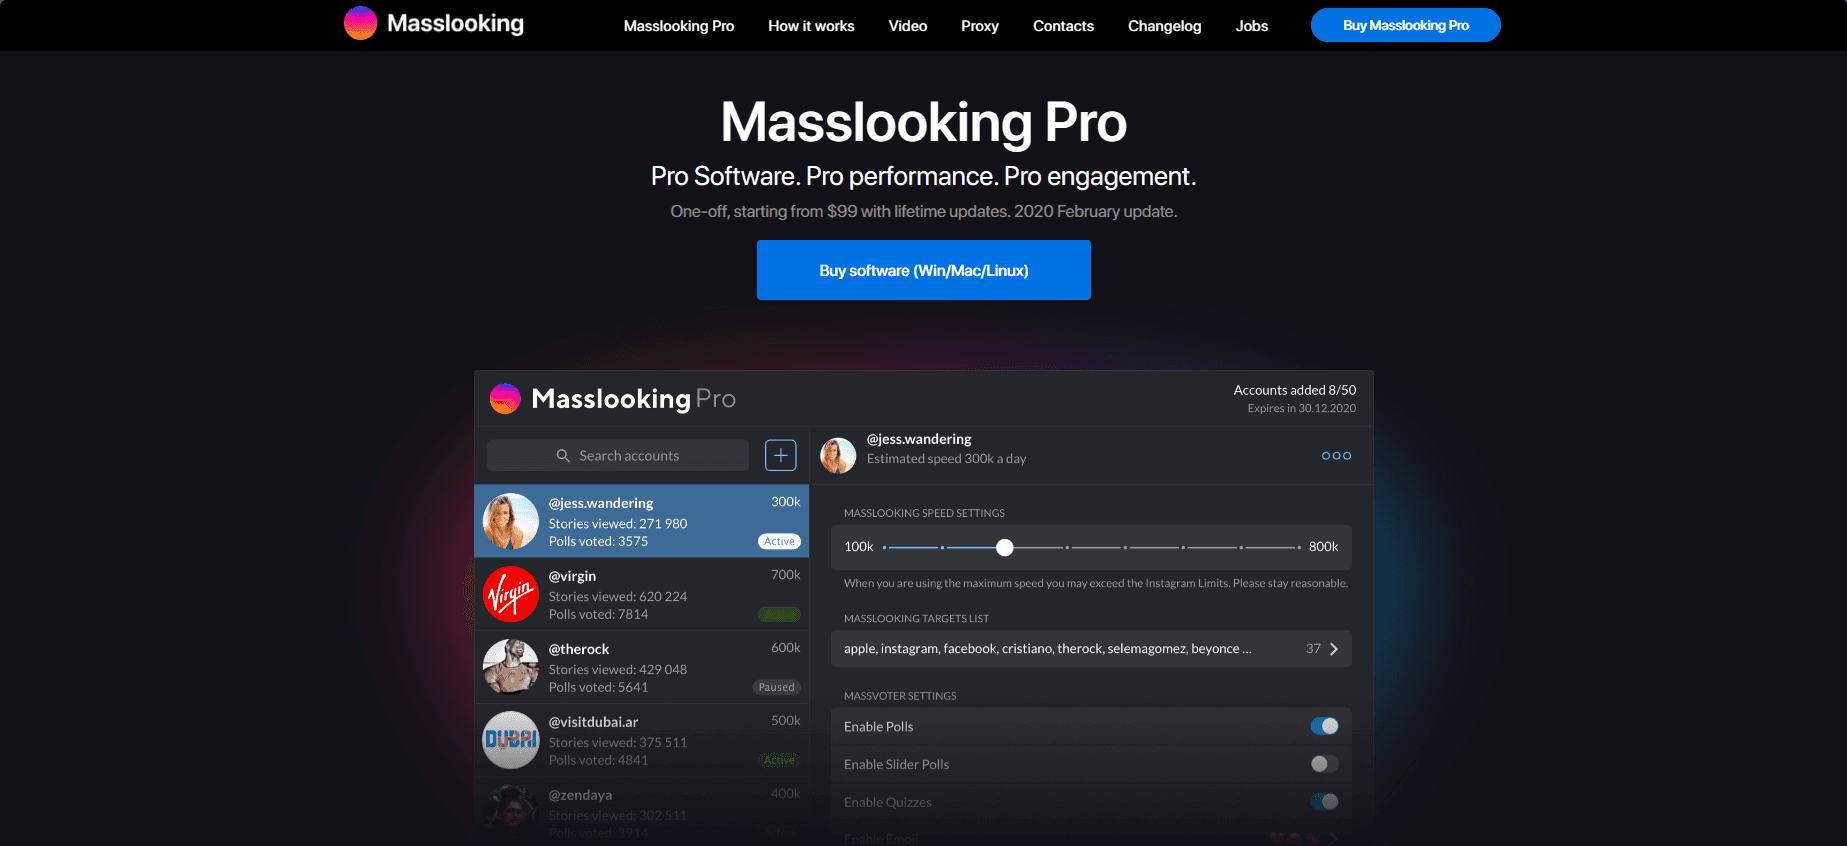Click the search magnifier icon
The image size is (1847, 846).
[563, 455]
